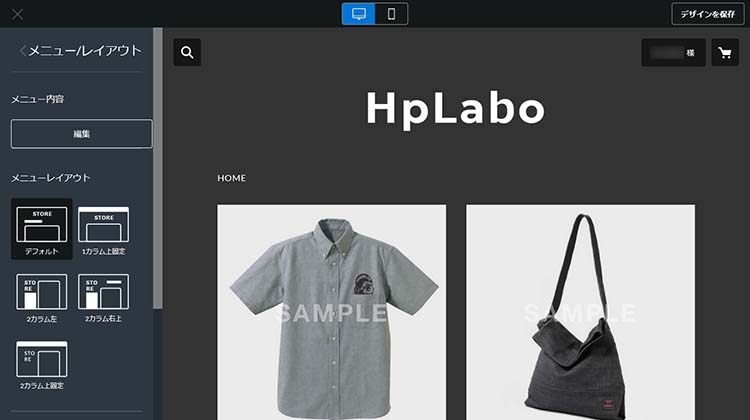Open the black shoulder bag thumbnail

581,312
